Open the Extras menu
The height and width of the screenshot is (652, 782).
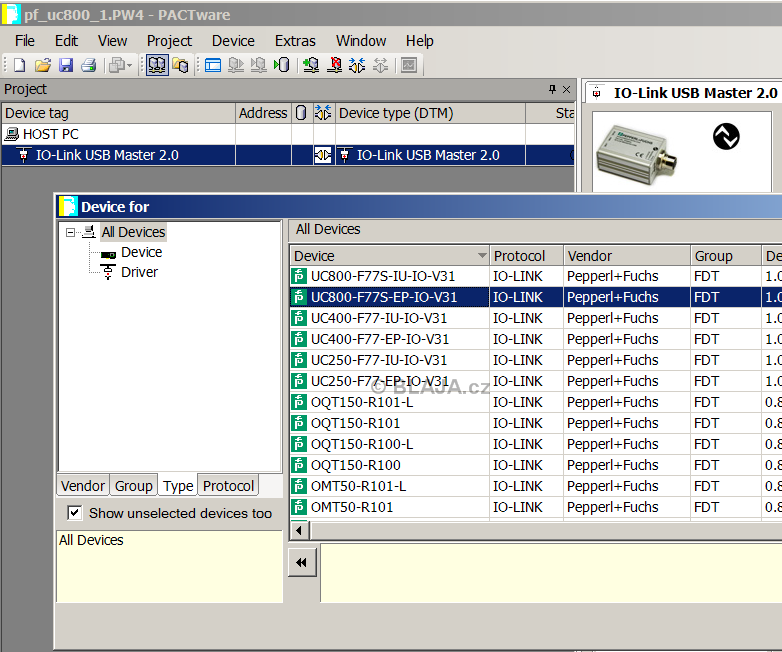pyautogui.click(x=295, y=40)
